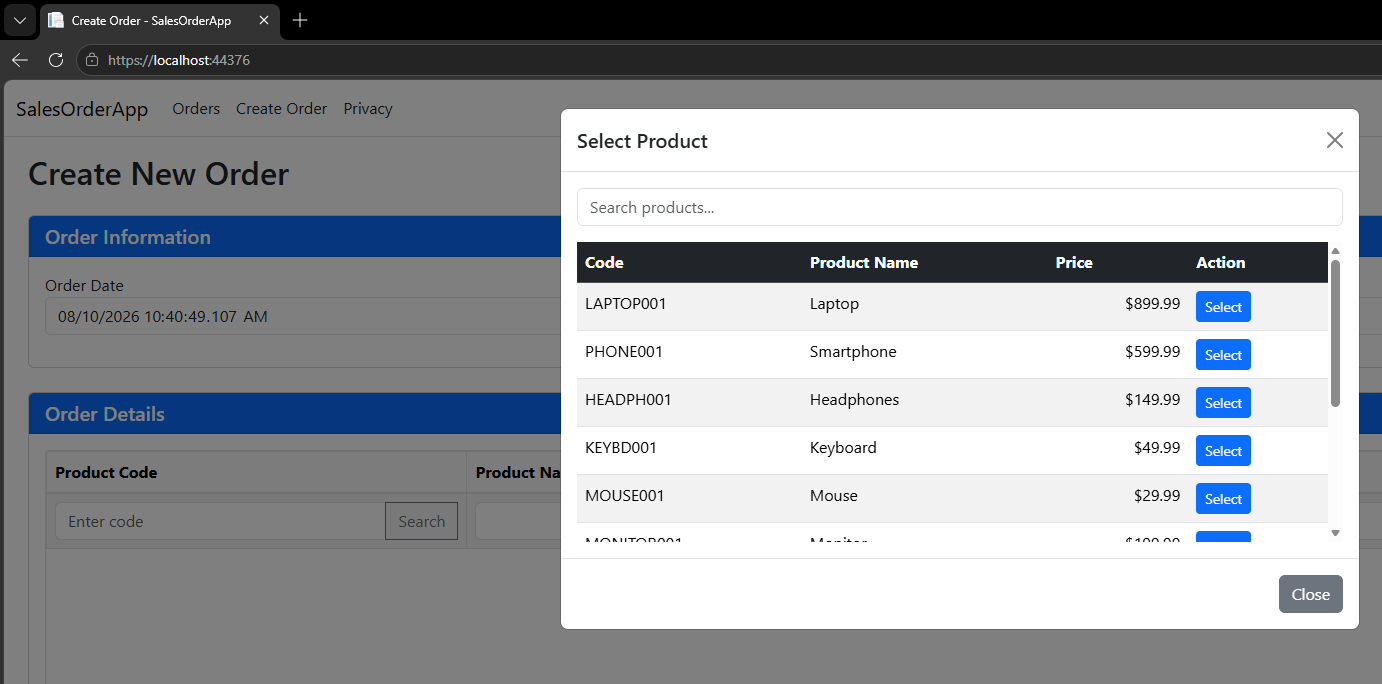Select the Headphones product
This screenshot has height=684, width=1382.
tap(1223, 403)
